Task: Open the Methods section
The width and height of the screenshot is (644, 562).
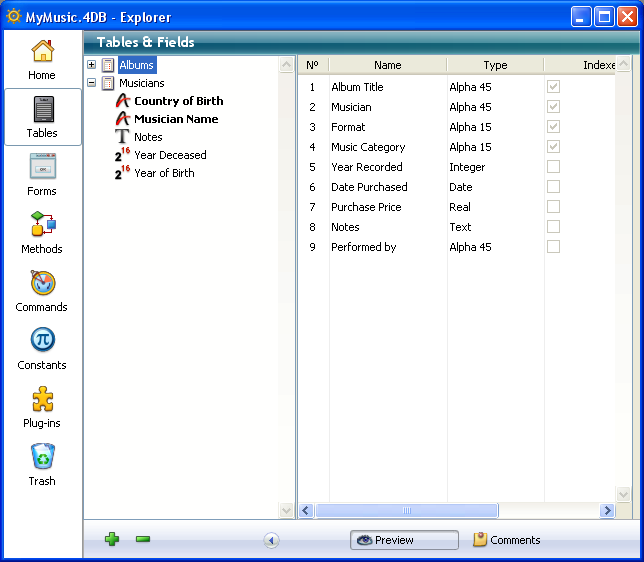Action: click(x=42, y=233)
